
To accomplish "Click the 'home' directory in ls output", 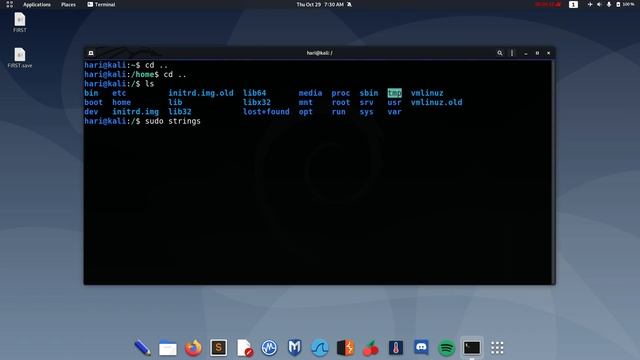I will tap(121, 102).
